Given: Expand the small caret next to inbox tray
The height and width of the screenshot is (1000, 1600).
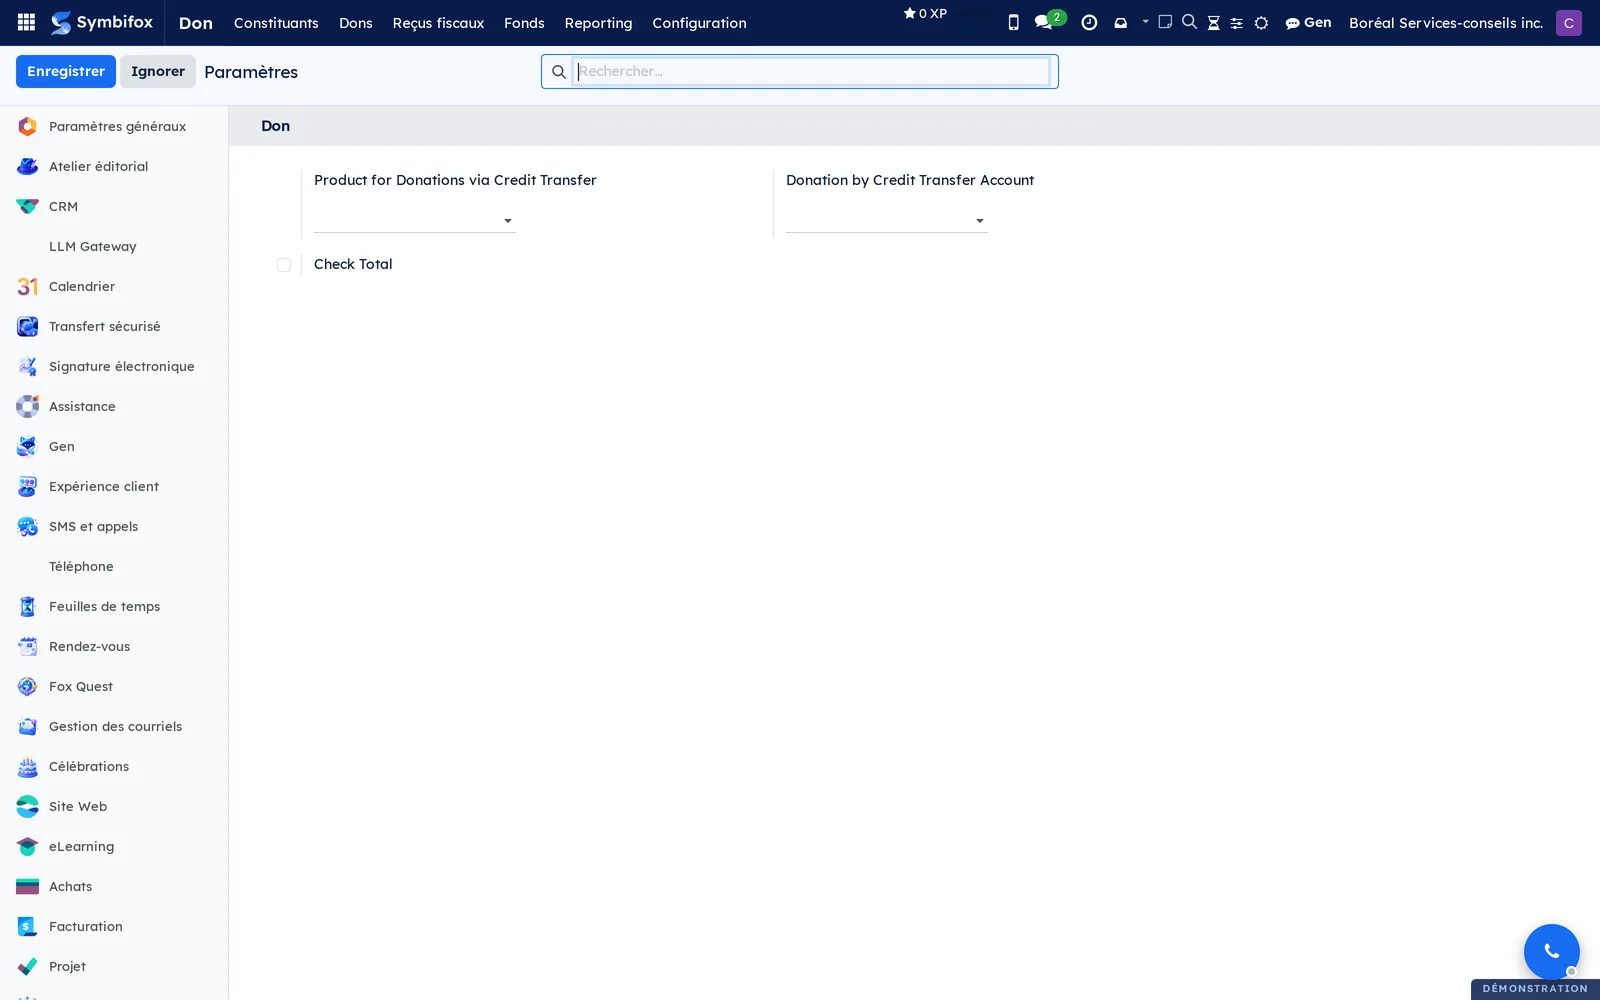Looking at the screenshot, I should point(1145,21).
